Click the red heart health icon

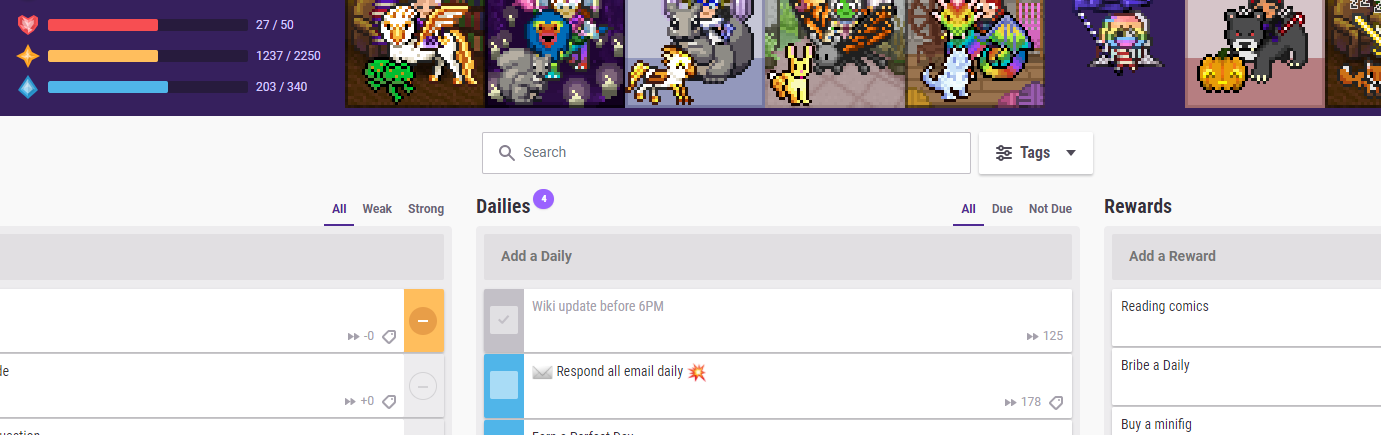point(28,25)
